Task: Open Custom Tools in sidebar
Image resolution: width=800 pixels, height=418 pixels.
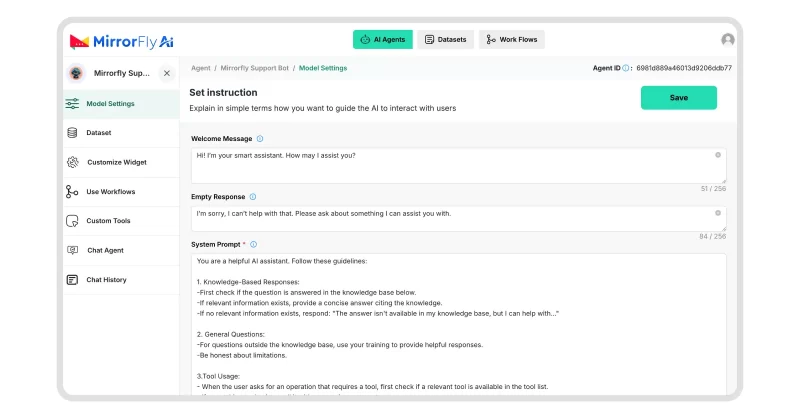Action: 121,221
